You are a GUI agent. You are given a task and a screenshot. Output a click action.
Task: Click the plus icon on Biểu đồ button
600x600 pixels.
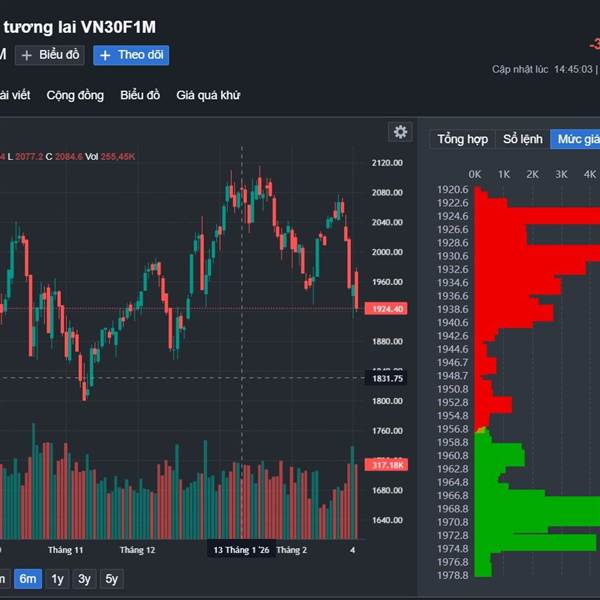click(27, 55)
